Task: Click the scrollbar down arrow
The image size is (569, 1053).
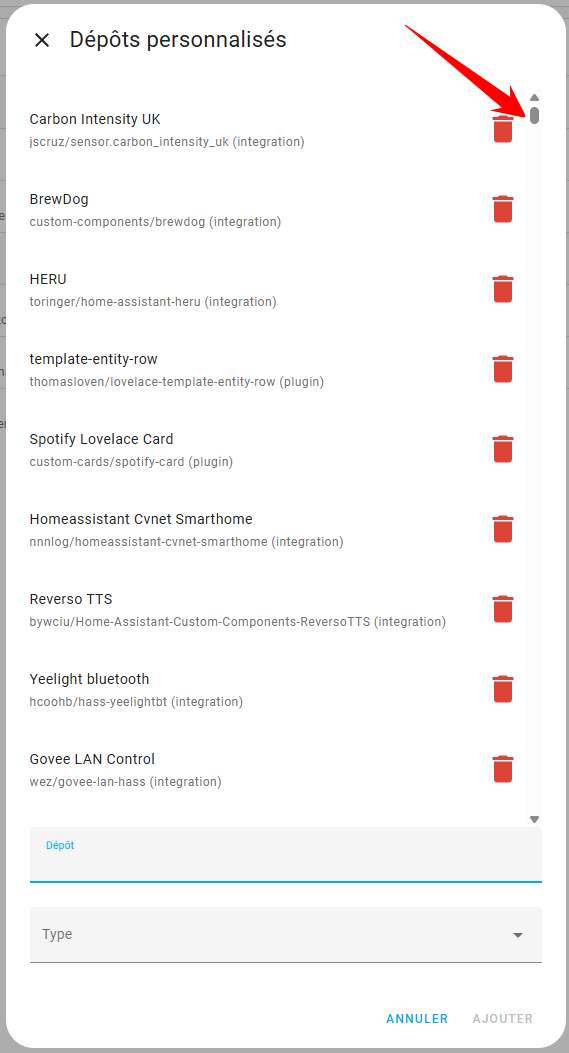Action: point(535,819)
